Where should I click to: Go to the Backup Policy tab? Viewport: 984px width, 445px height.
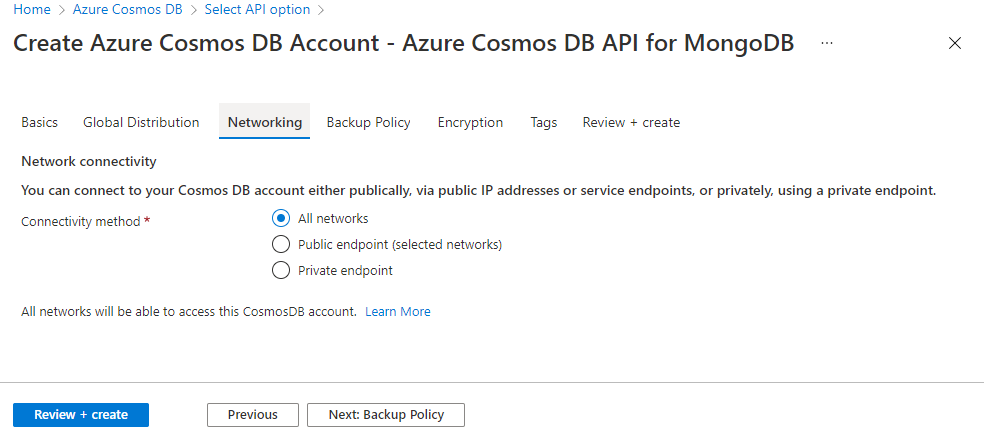pyautogui.click(x=368, y=122)
